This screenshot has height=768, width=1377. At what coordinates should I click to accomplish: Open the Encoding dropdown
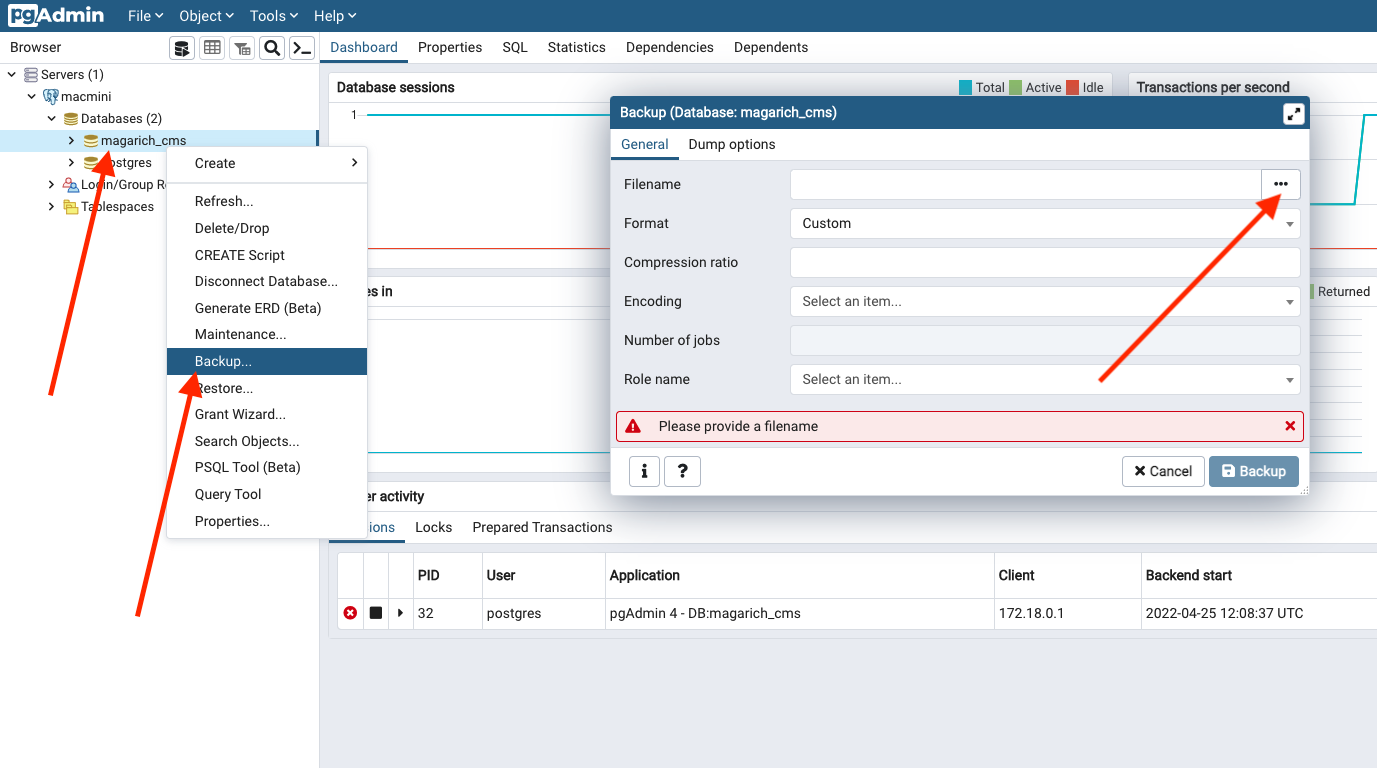(x=1044, y=301)
